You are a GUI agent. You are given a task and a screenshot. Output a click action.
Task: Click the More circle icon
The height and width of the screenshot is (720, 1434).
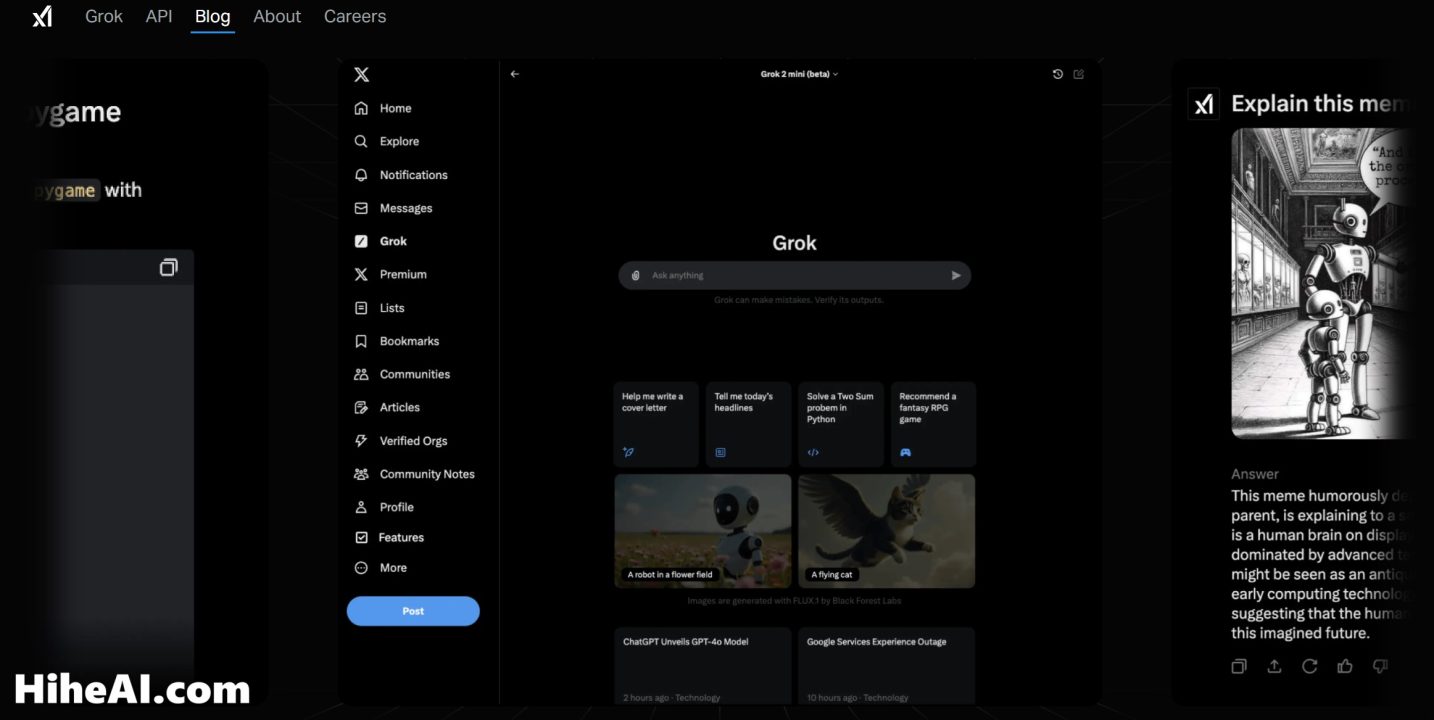pyautogui.click(x=361, y=568)
